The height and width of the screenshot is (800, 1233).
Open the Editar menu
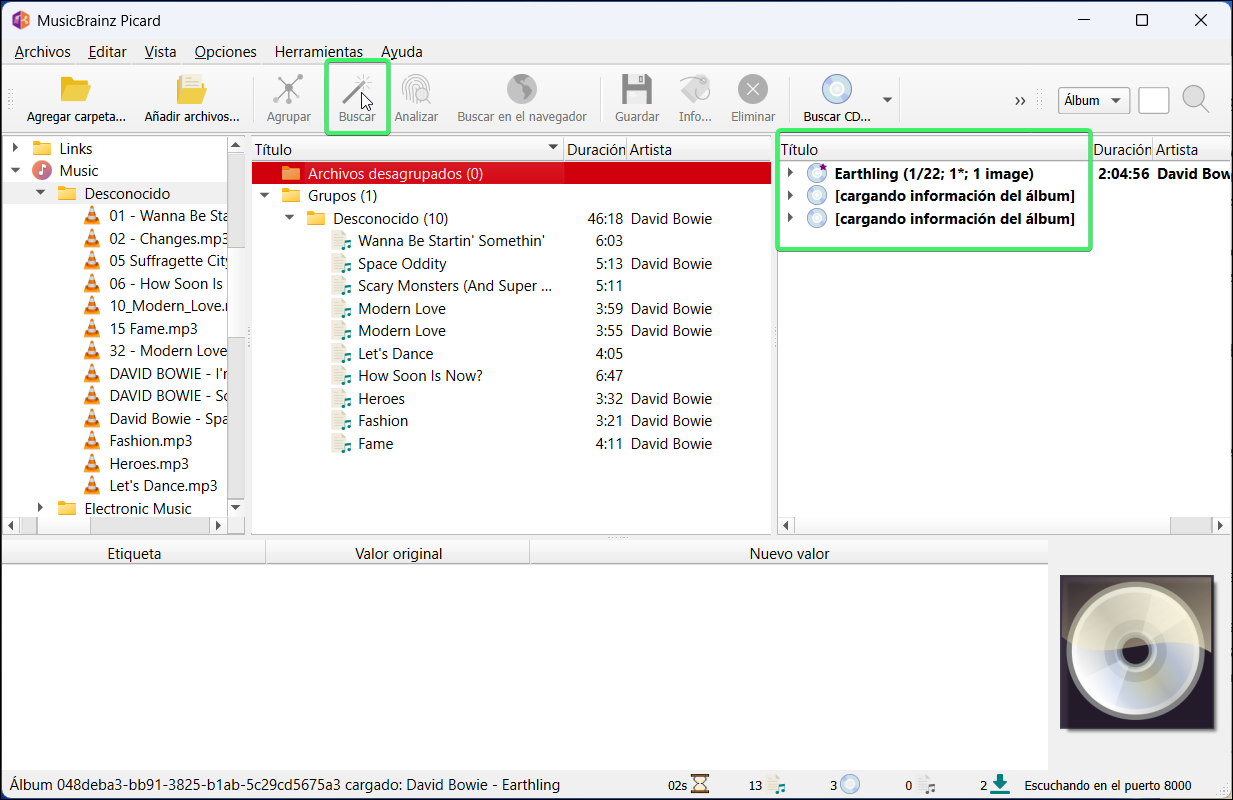pyautogui.click(x=107, y=52)
